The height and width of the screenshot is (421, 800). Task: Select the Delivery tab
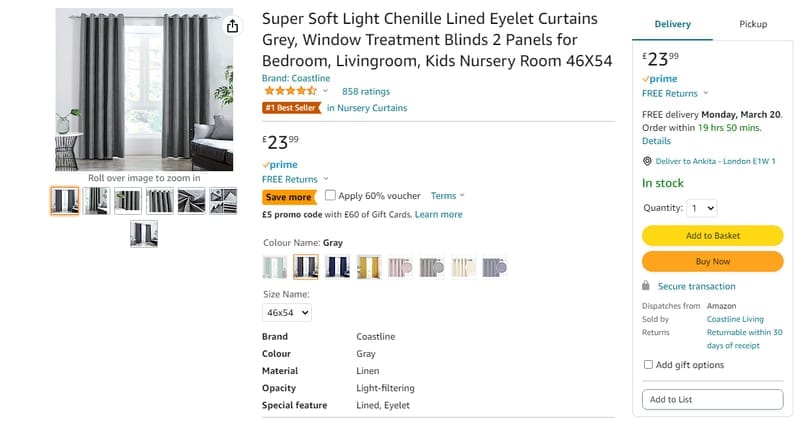672,24
